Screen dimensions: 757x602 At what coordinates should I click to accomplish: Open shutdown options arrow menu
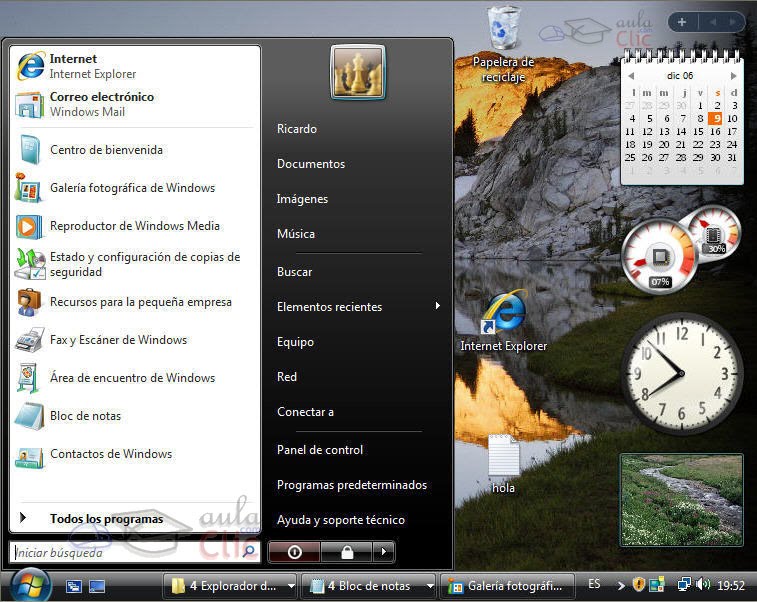[384, 552]
